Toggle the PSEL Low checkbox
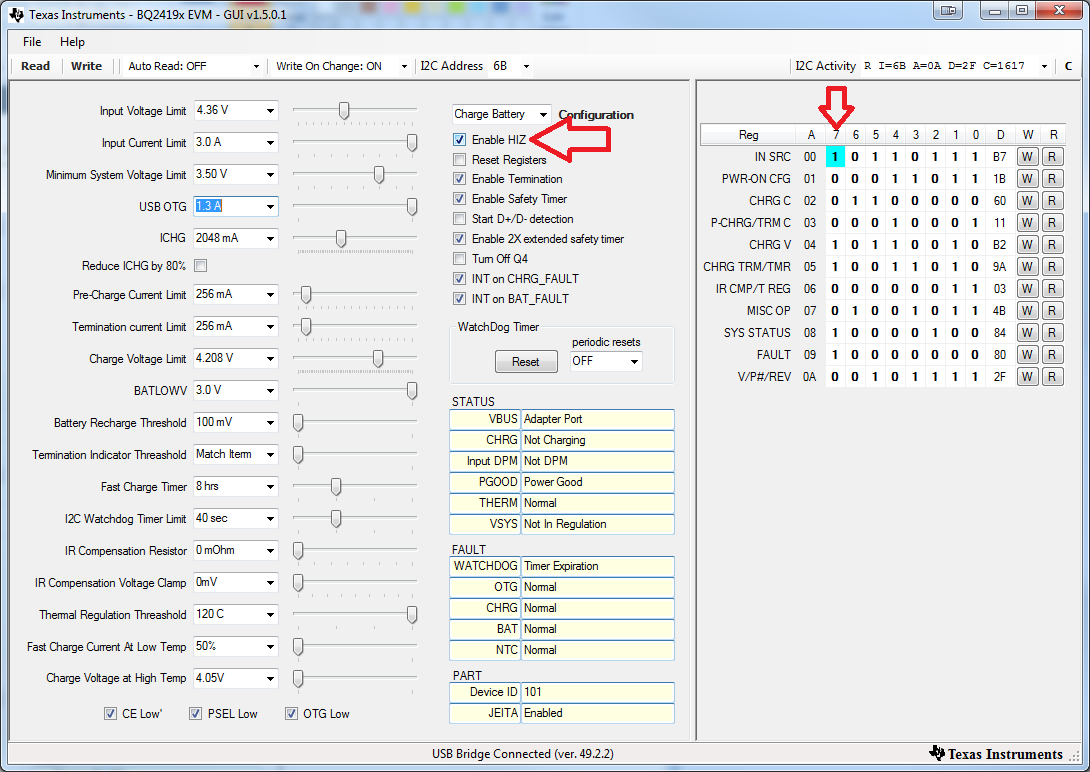1090x772 pixels. click(196, 714)
